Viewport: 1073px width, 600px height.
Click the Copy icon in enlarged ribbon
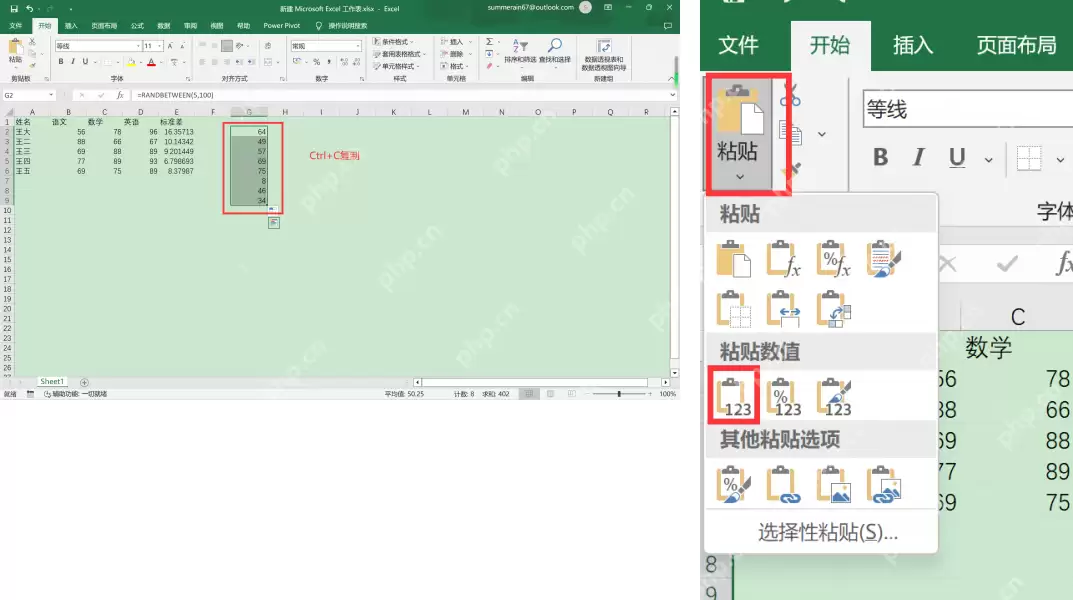tap(790, 133)
